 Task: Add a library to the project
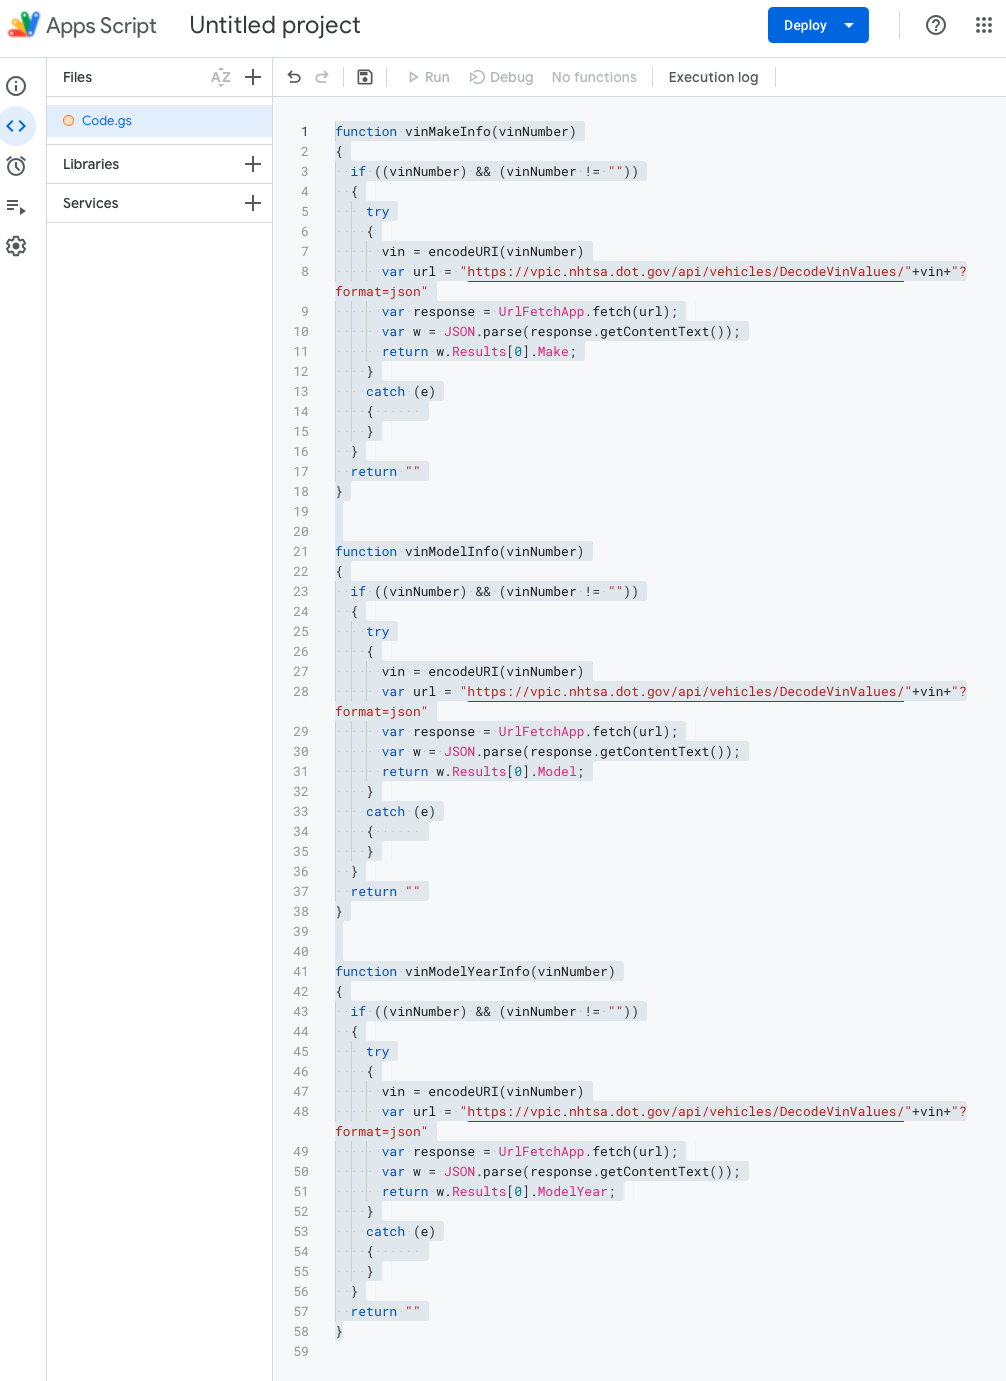252,163
